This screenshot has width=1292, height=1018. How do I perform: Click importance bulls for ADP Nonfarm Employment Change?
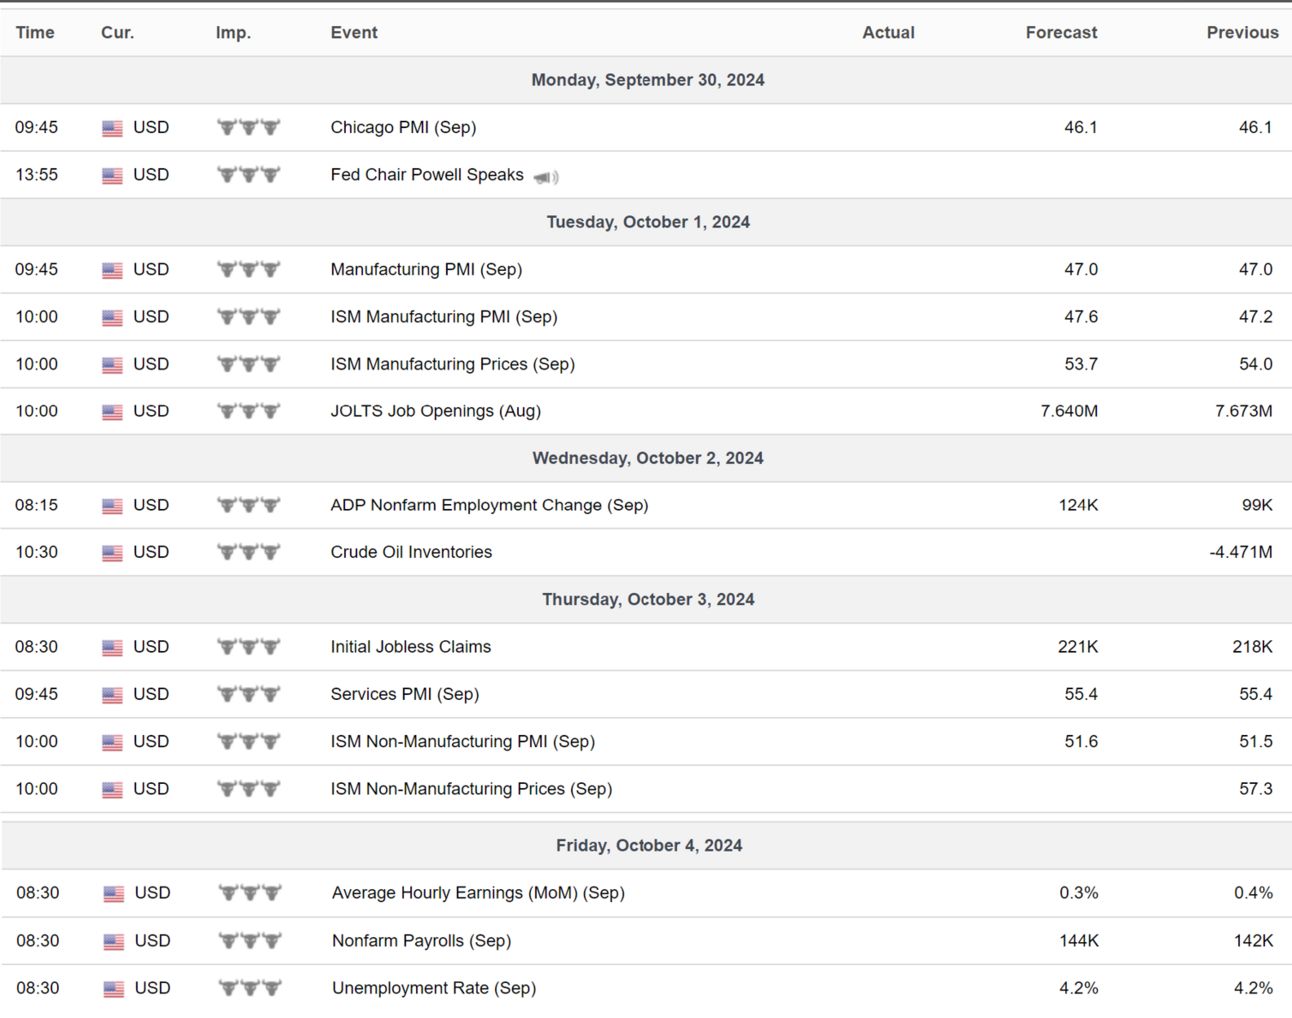(249, 504)
